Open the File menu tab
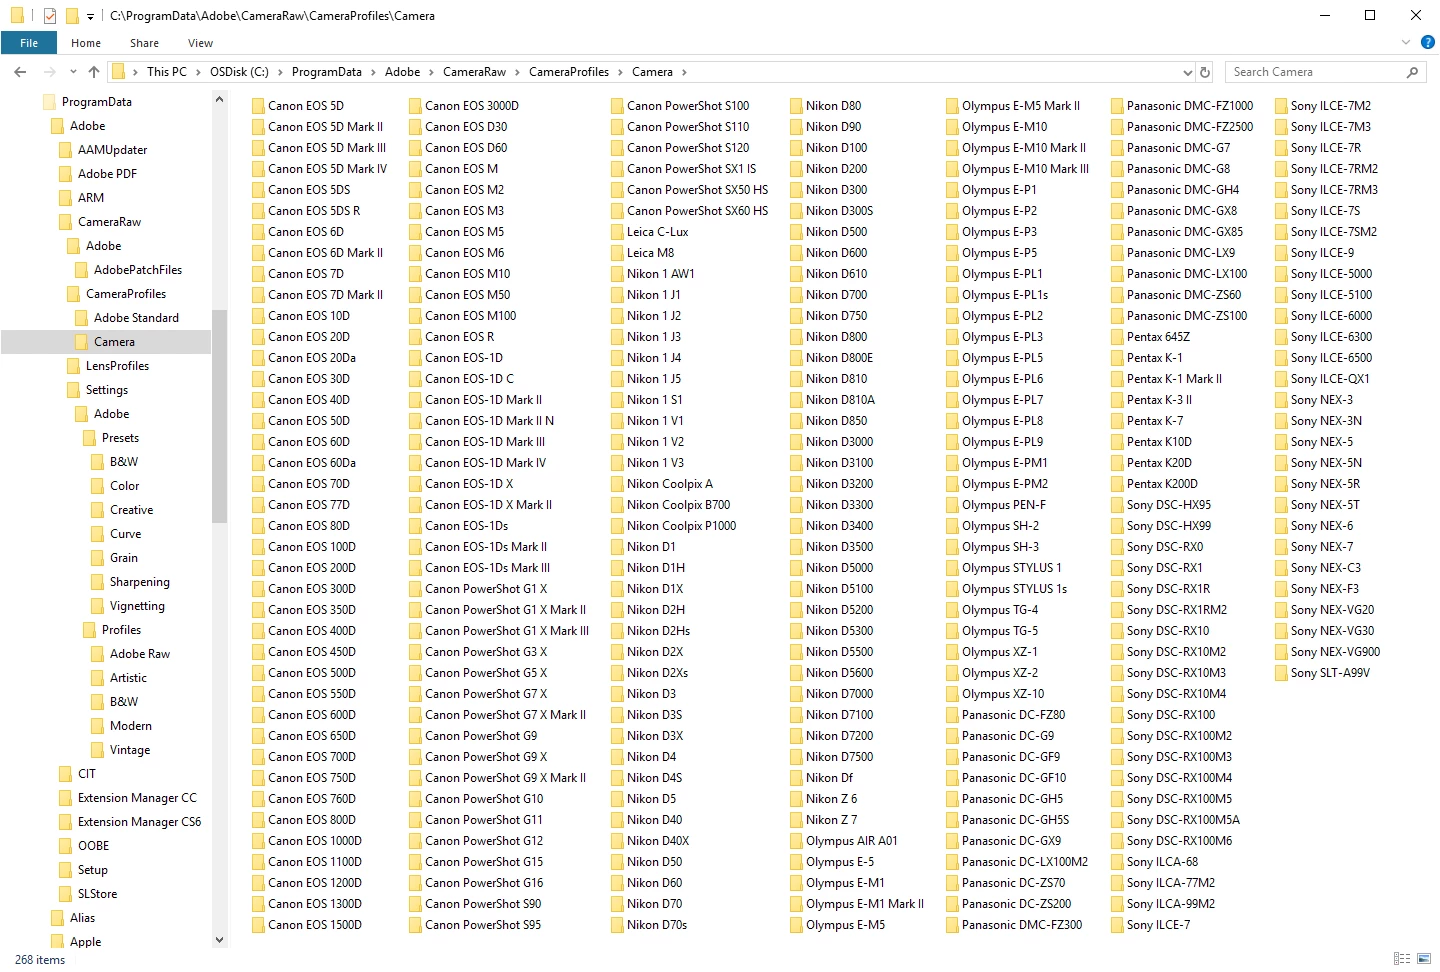 [x=29, y=43]
